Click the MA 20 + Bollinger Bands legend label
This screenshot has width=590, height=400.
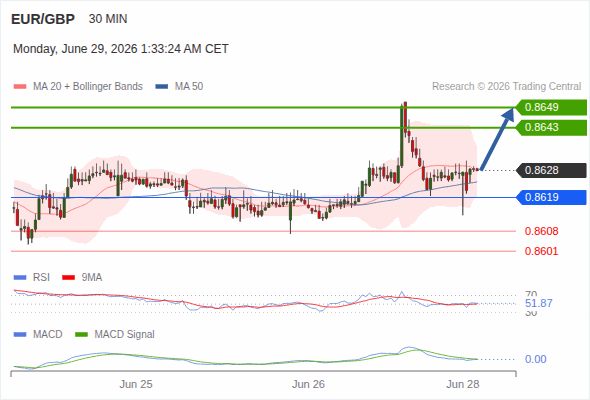click(x=88, y=87)
